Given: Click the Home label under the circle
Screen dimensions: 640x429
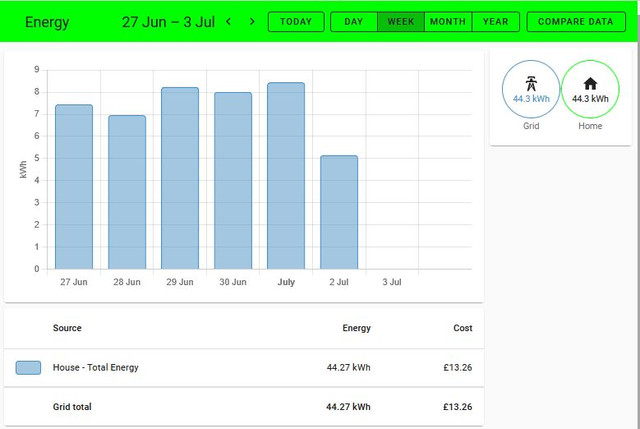Looking at the screenshot, I should [x=590, y=126].
